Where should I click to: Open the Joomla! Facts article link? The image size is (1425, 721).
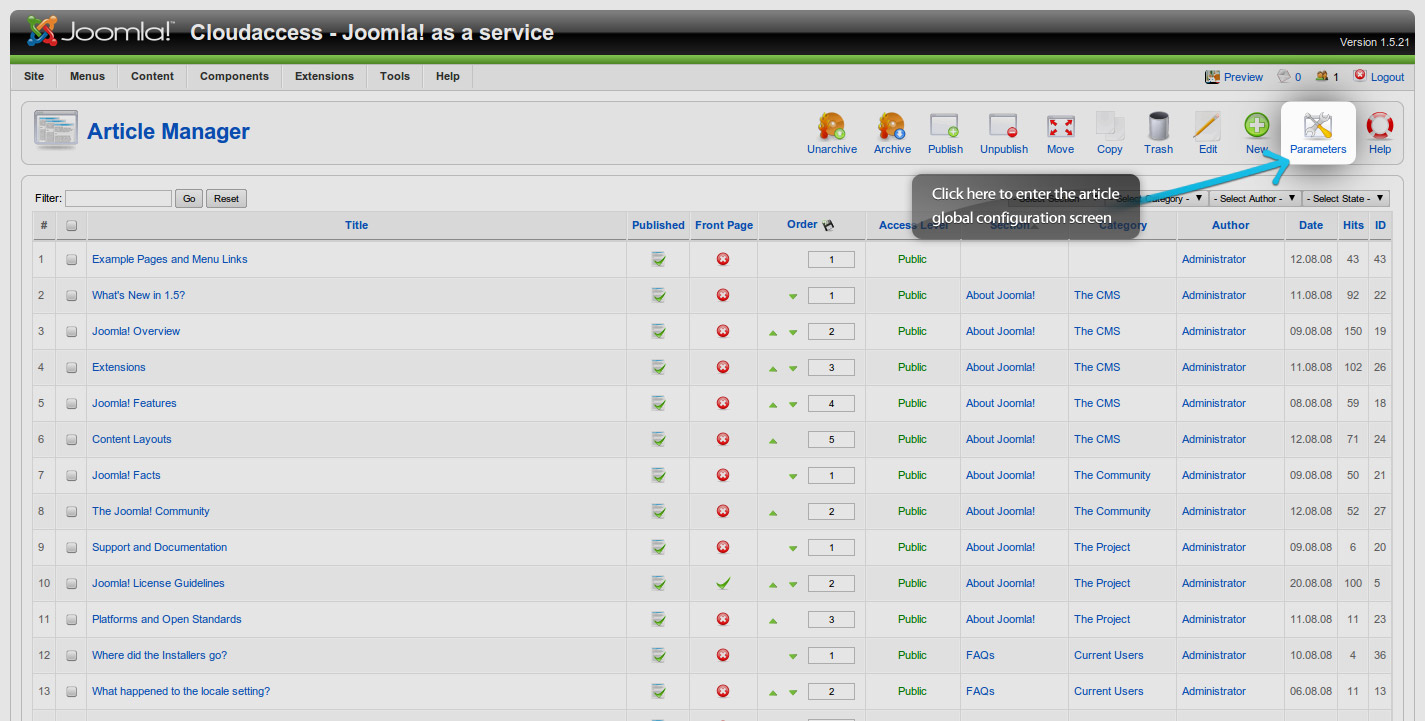[x=126, y=475]
